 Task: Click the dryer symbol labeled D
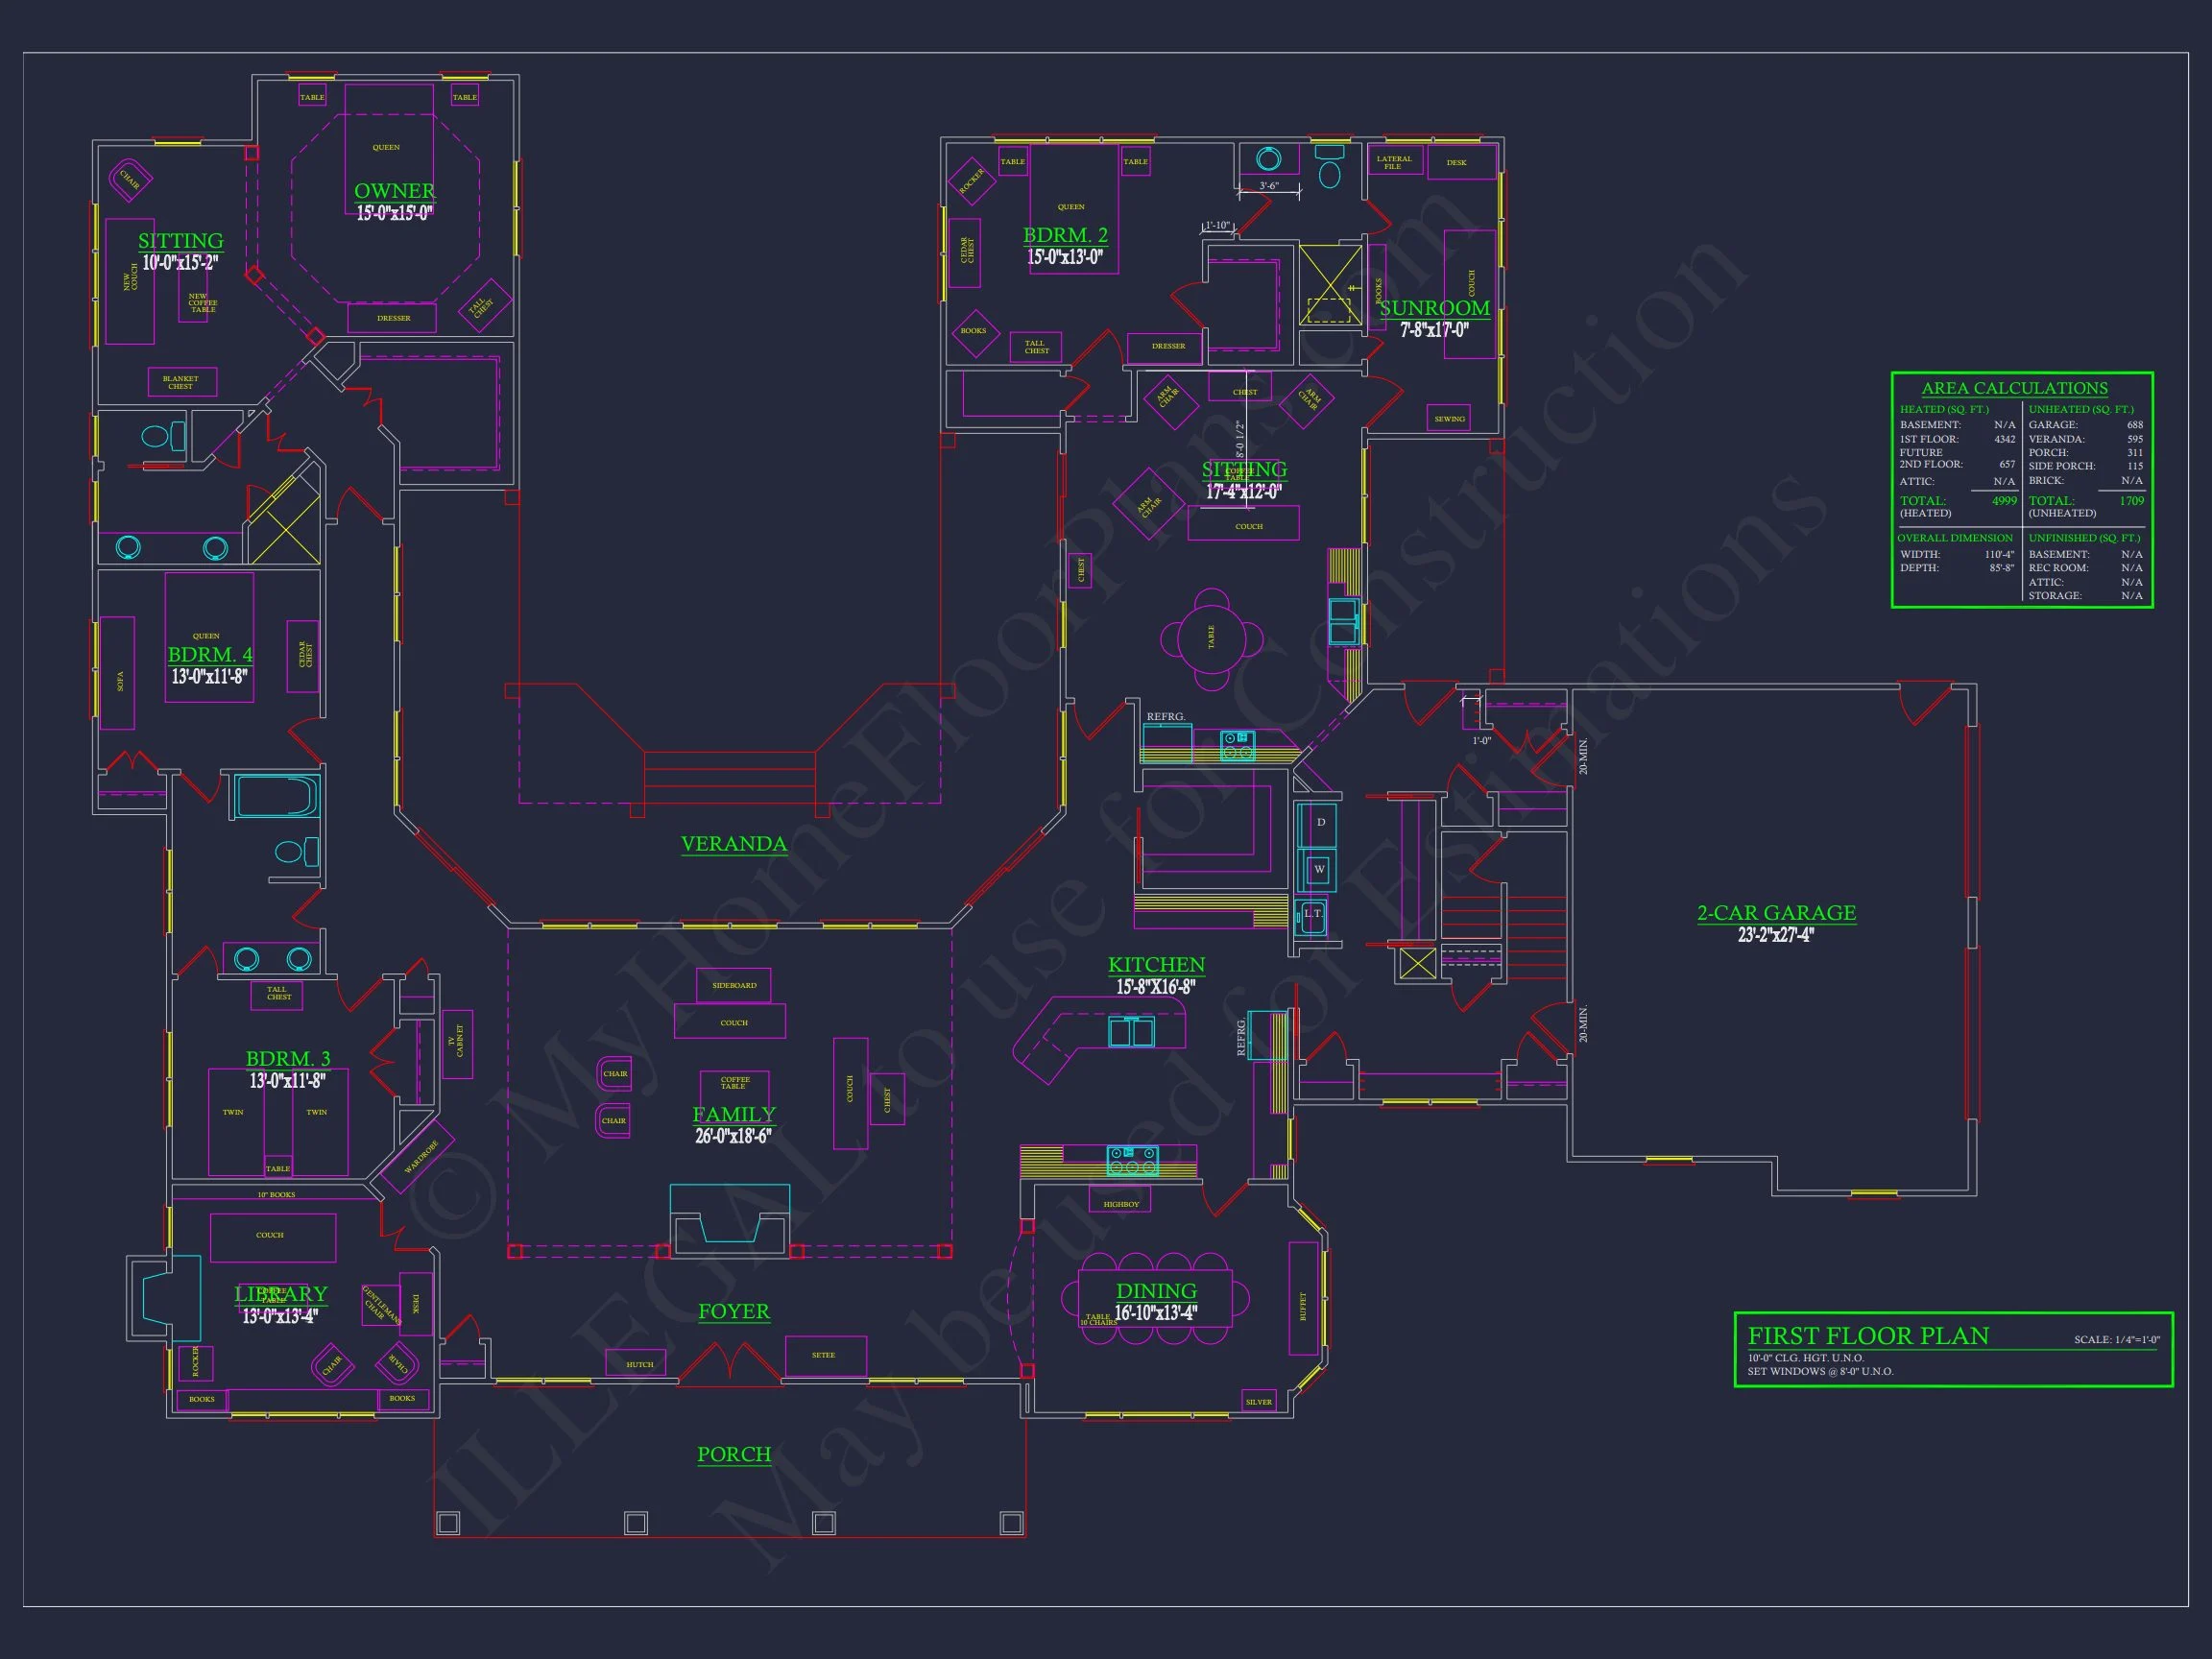pyautogui.click(x=1319, y=822)
